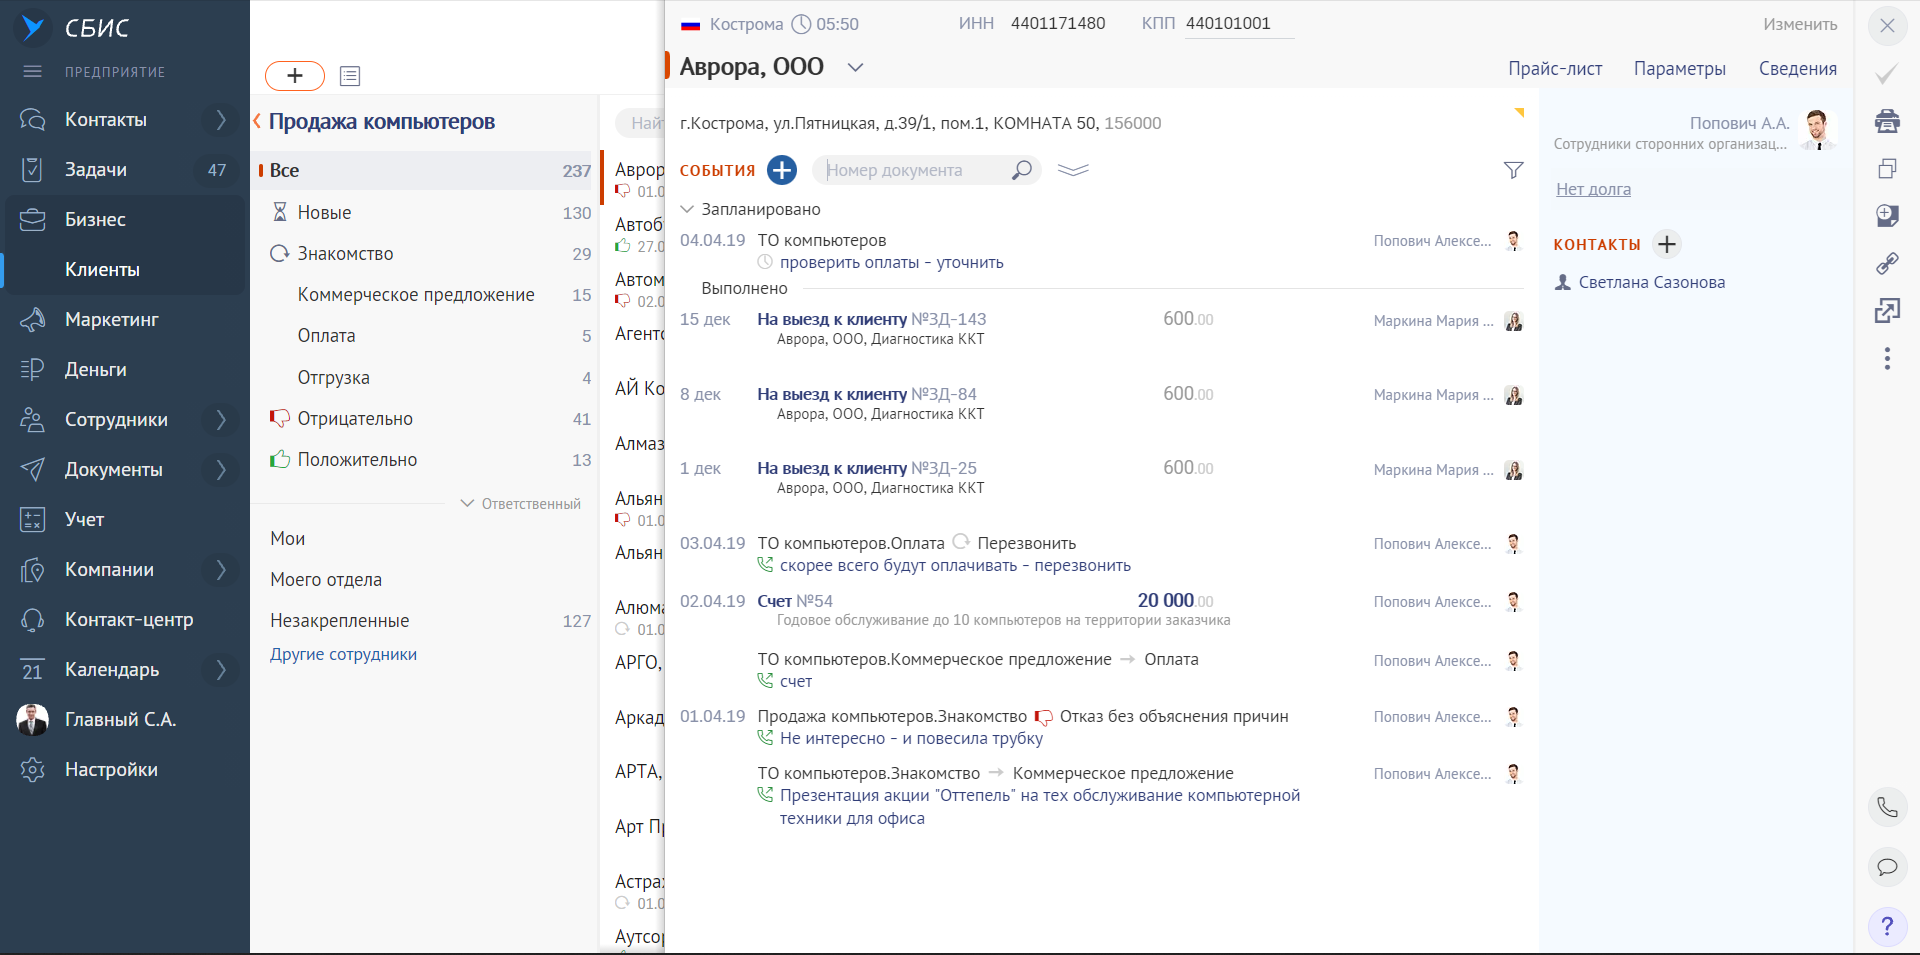Image resolution: width=1920 pixels, height=955 pixels.
Task: Click the magnifier search icon in events
Action: 1021,170
